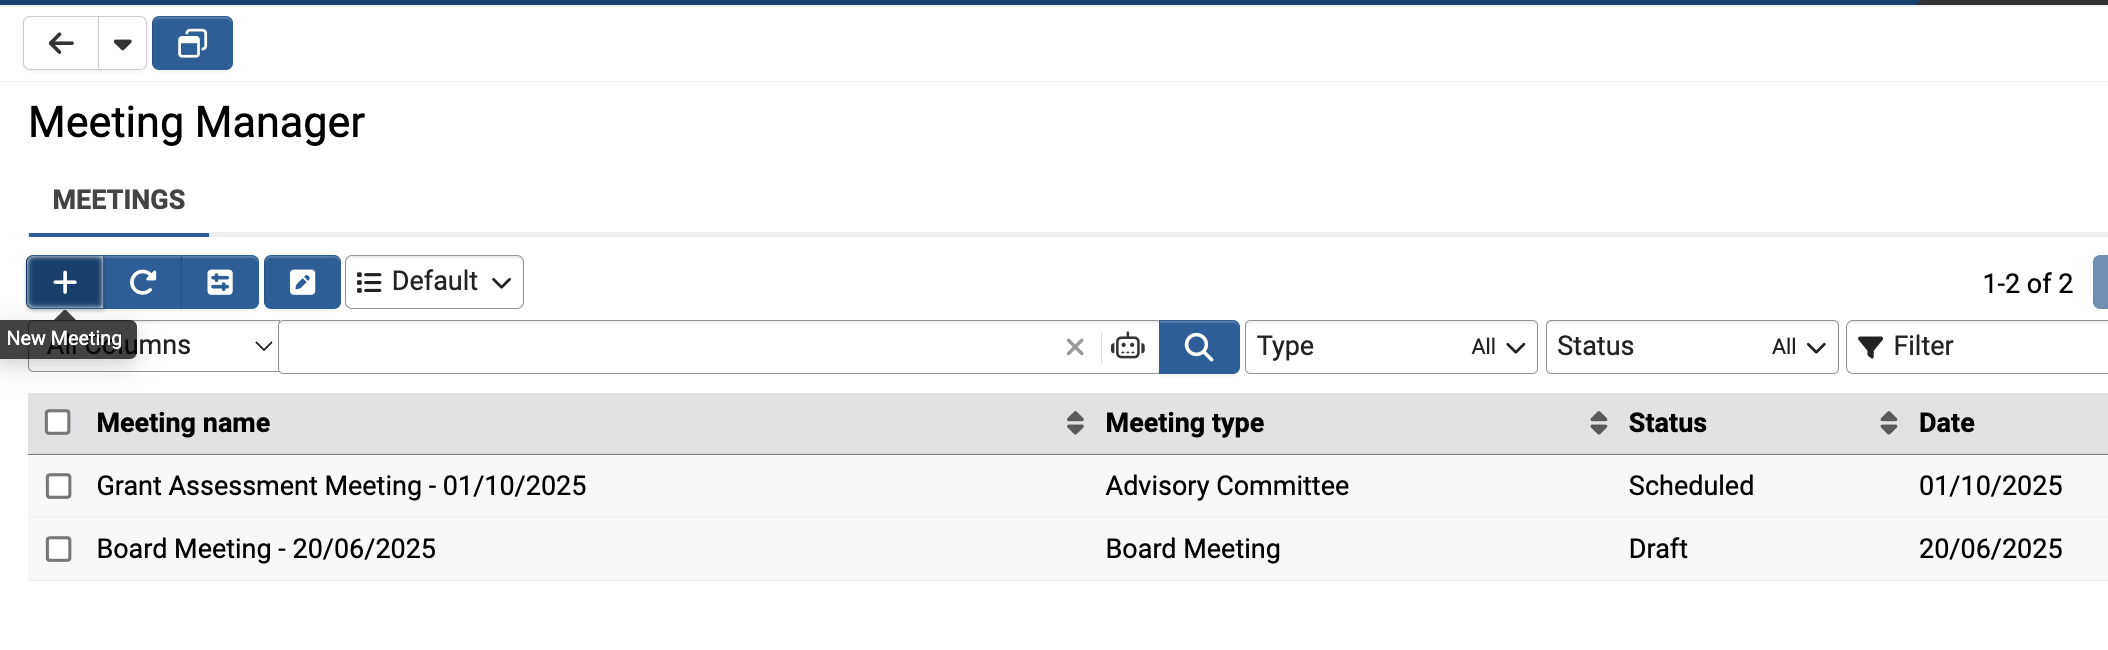This screenshot has height=650, width=2108.
Task: Clear the search field with X
Action: pos(1075,347)
